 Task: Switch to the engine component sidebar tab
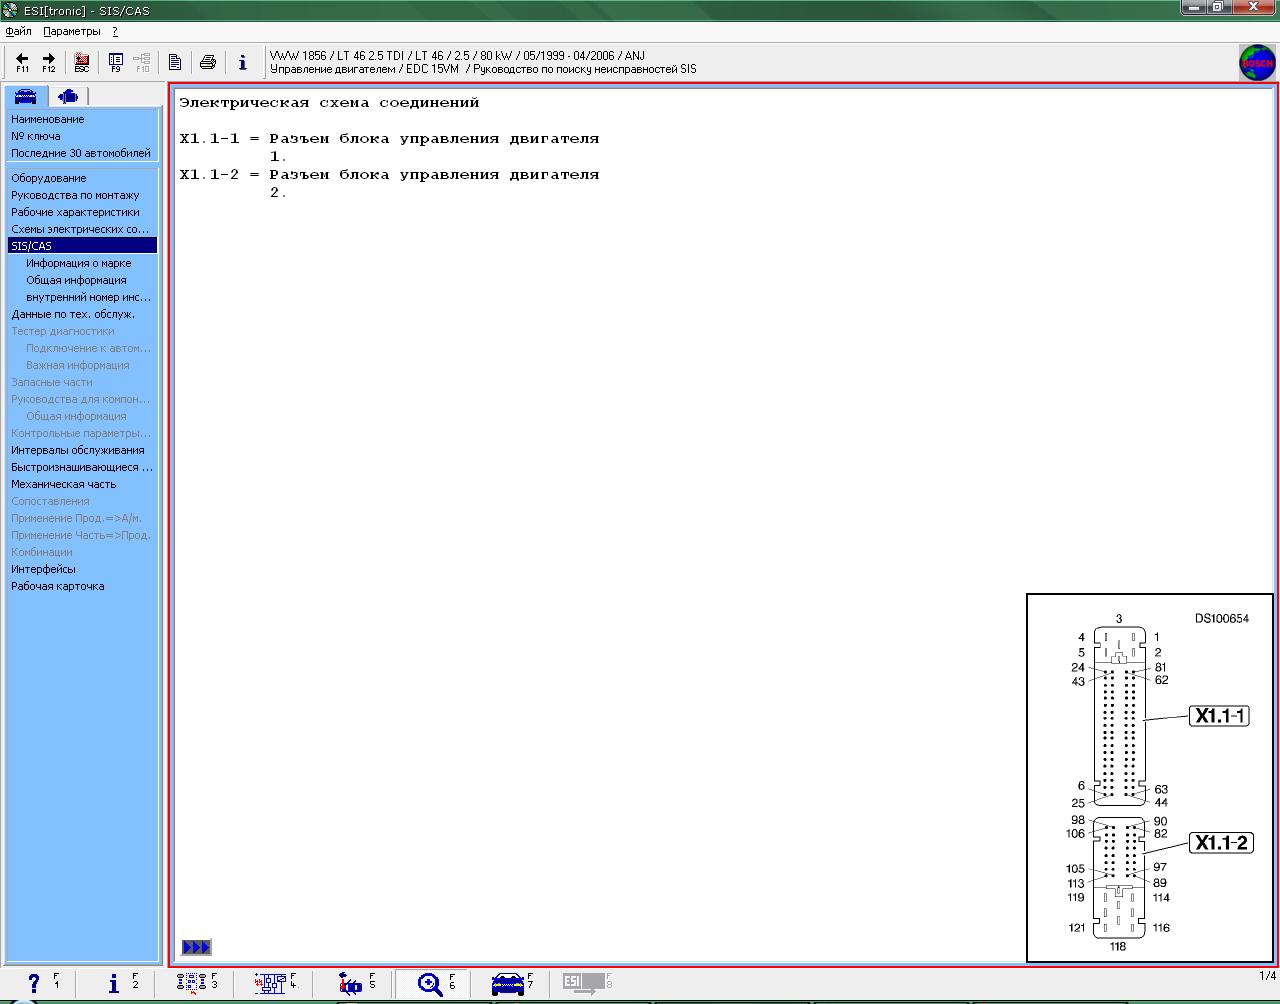tap(68, 96)
